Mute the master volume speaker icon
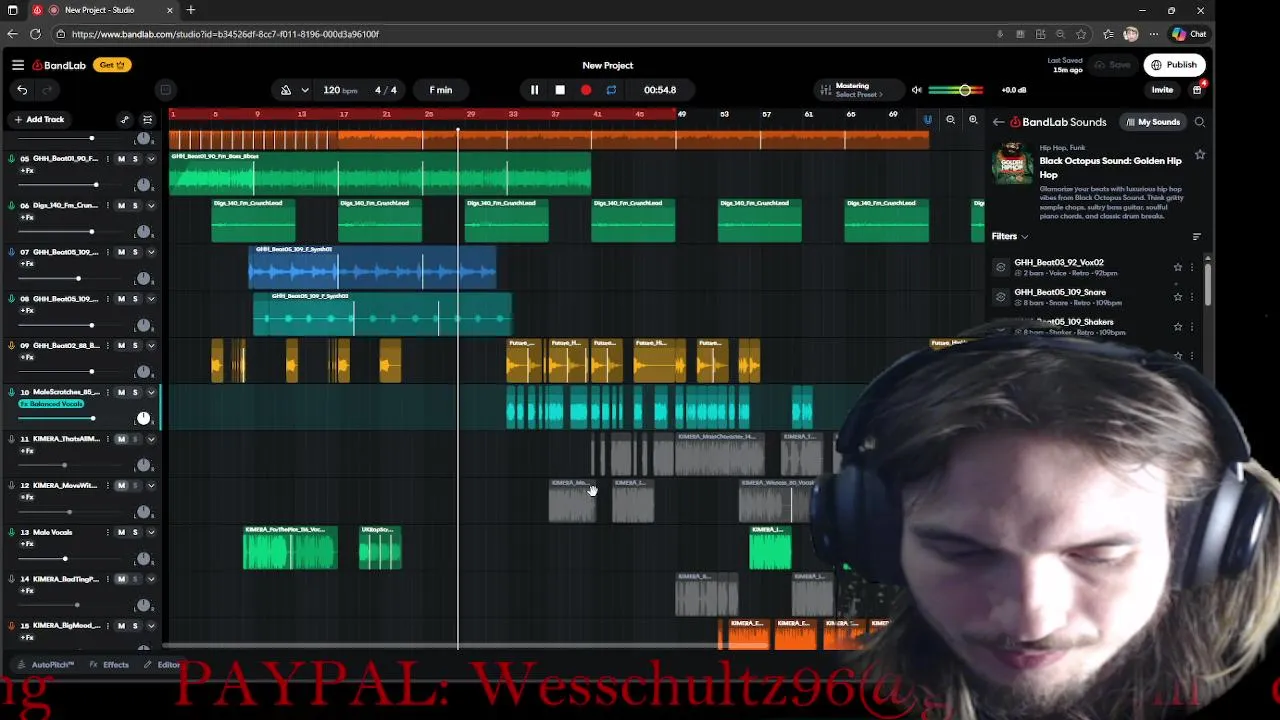1280x720 pixels. (x=916, y=90)
